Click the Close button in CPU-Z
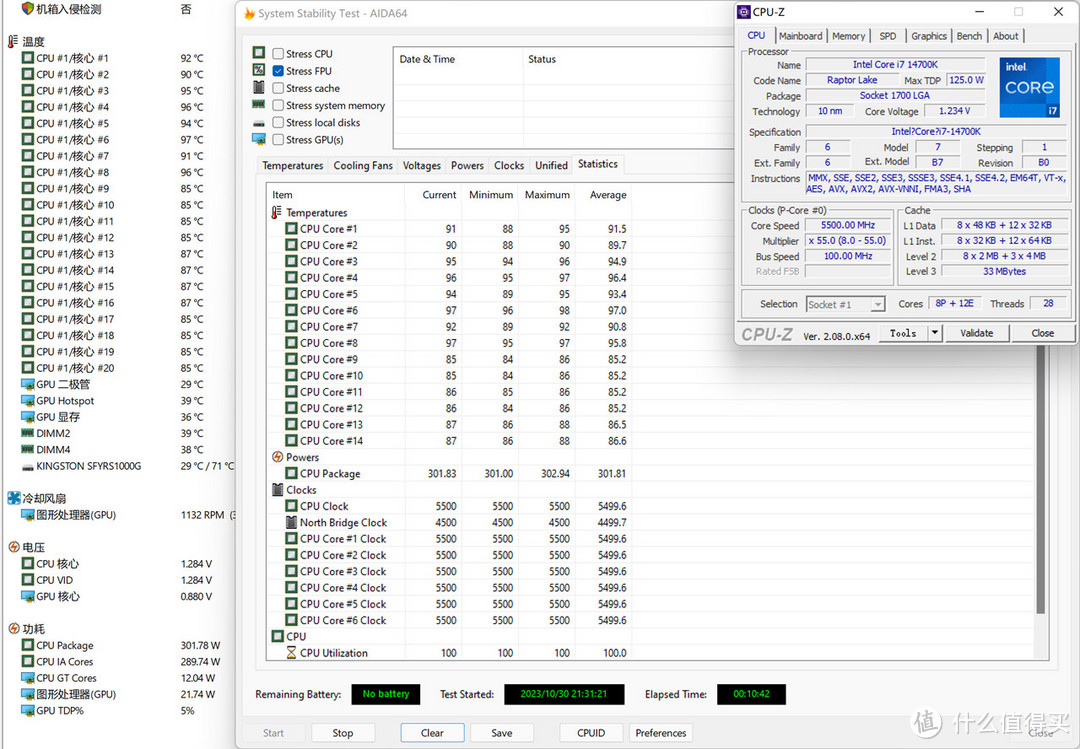 (1042, 333)
